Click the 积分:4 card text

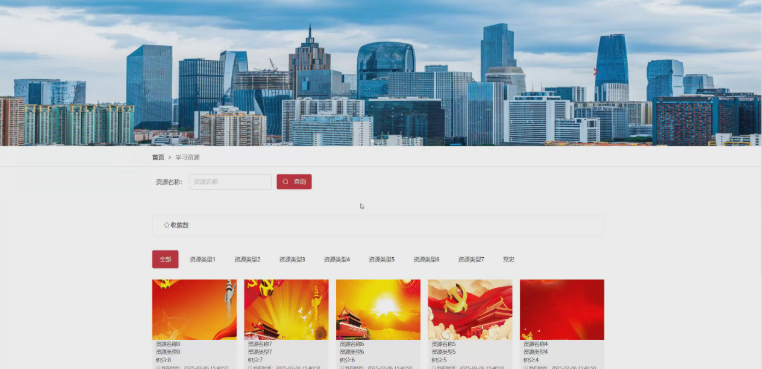pos(530,360)
